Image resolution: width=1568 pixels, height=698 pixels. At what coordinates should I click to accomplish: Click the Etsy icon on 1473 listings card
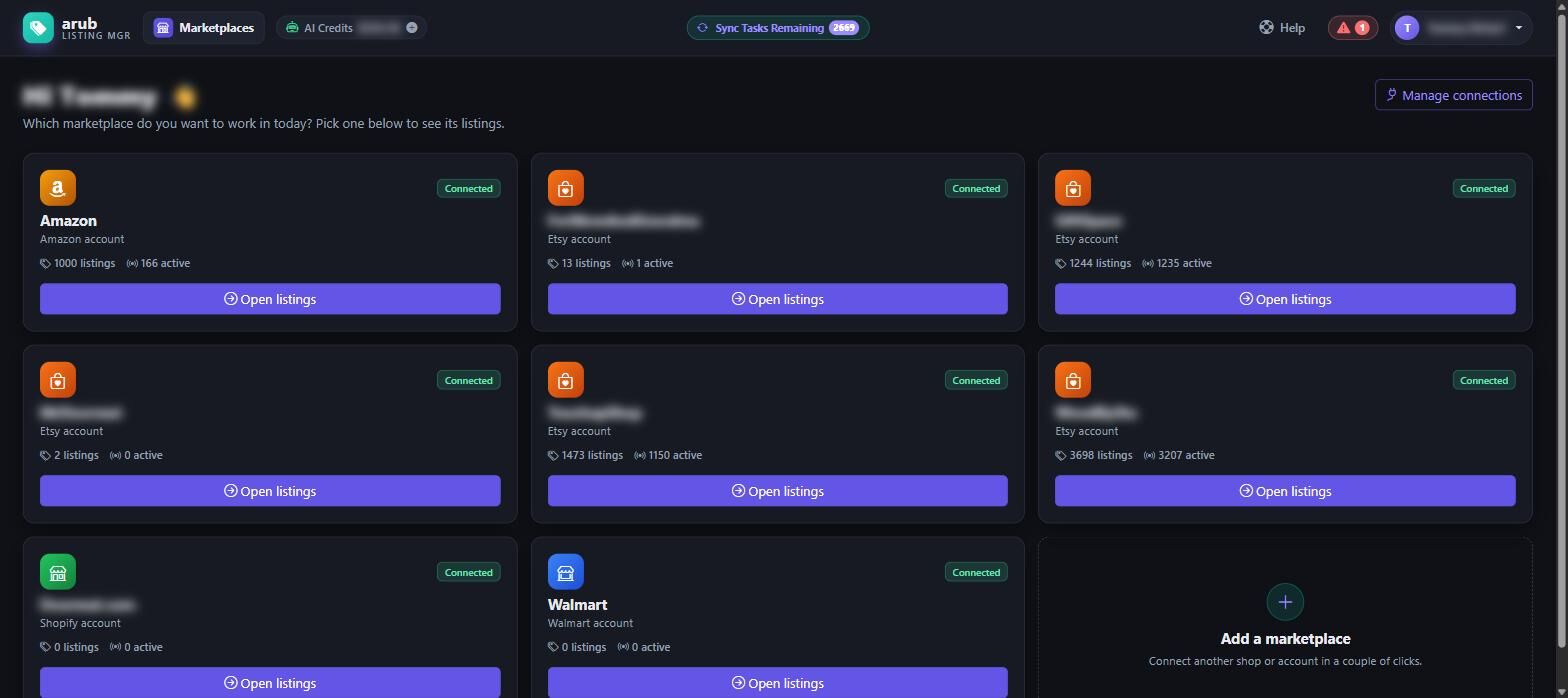[x=566, y=380]
